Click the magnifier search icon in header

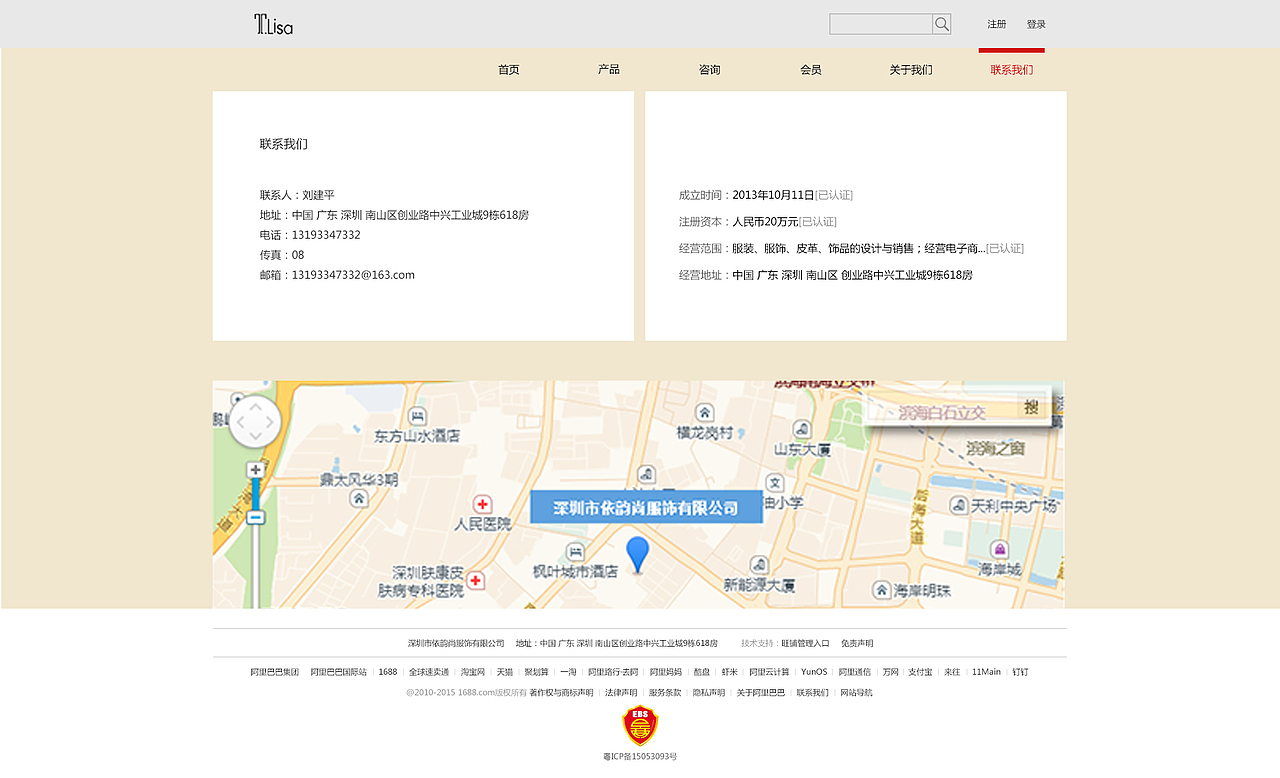pyautogui.click(x=942, y=24)
